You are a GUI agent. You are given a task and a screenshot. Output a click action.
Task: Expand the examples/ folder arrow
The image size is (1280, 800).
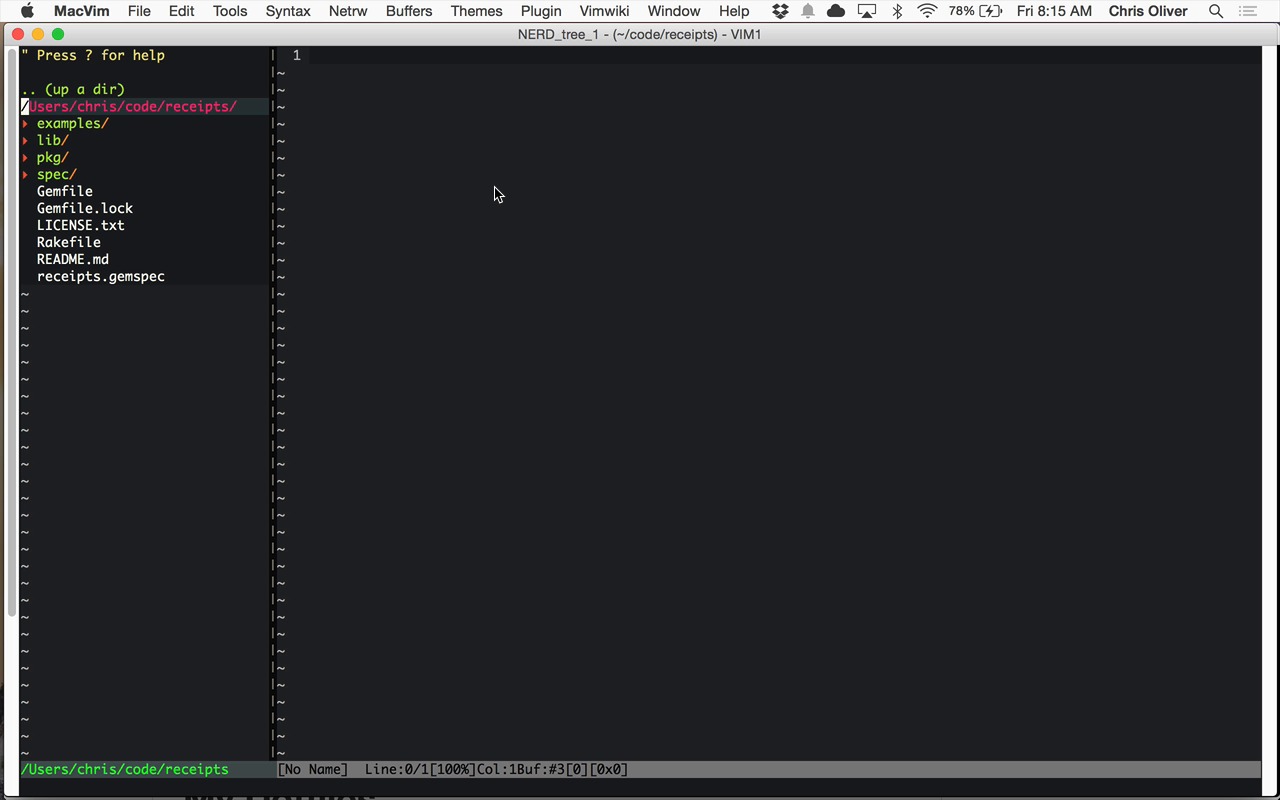(x=25, y=124)
